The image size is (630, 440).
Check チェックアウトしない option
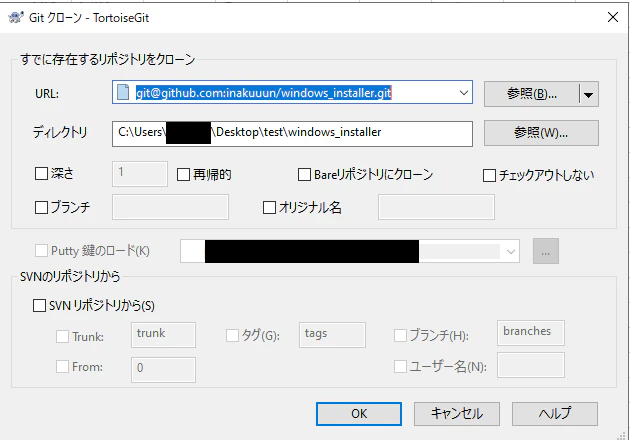489,175
